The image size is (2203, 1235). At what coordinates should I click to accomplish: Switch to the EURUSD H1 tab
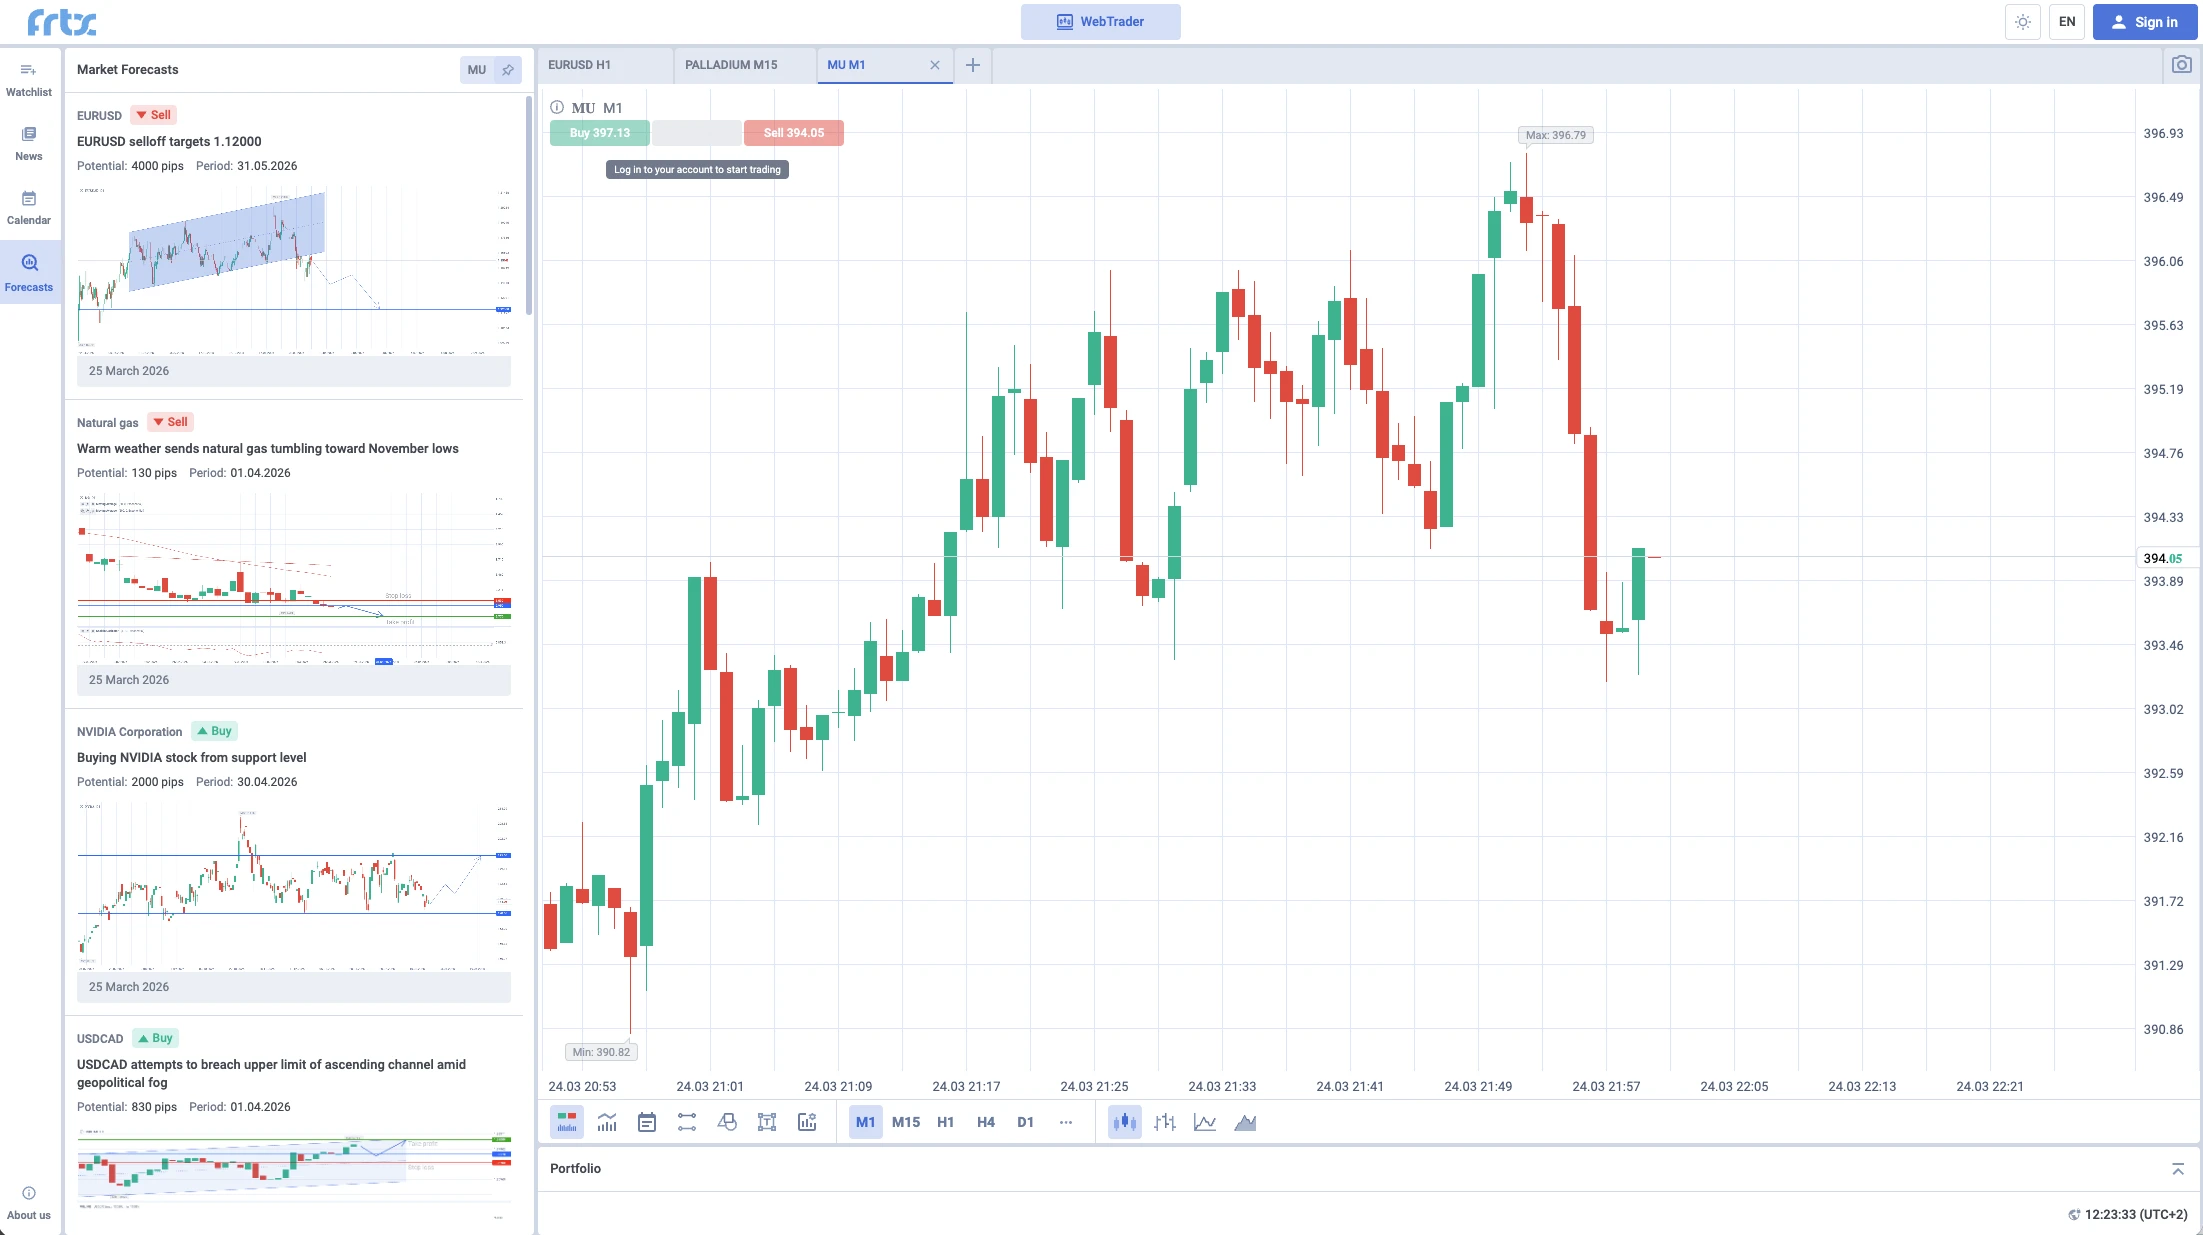tap(579, 65)
